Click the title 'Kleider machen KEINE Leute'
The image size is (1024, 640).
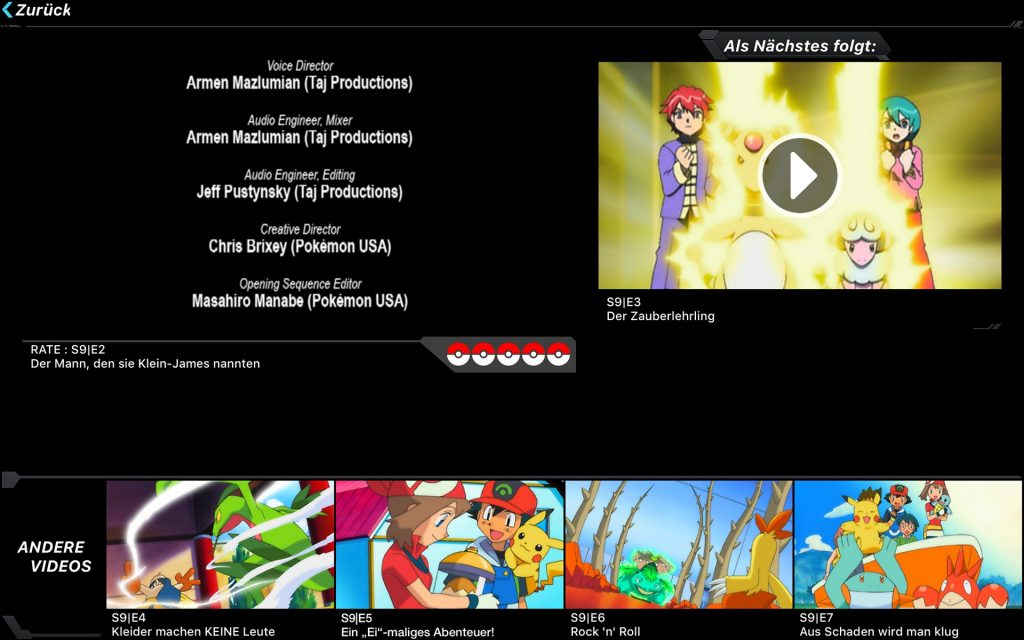coord(193,632)
